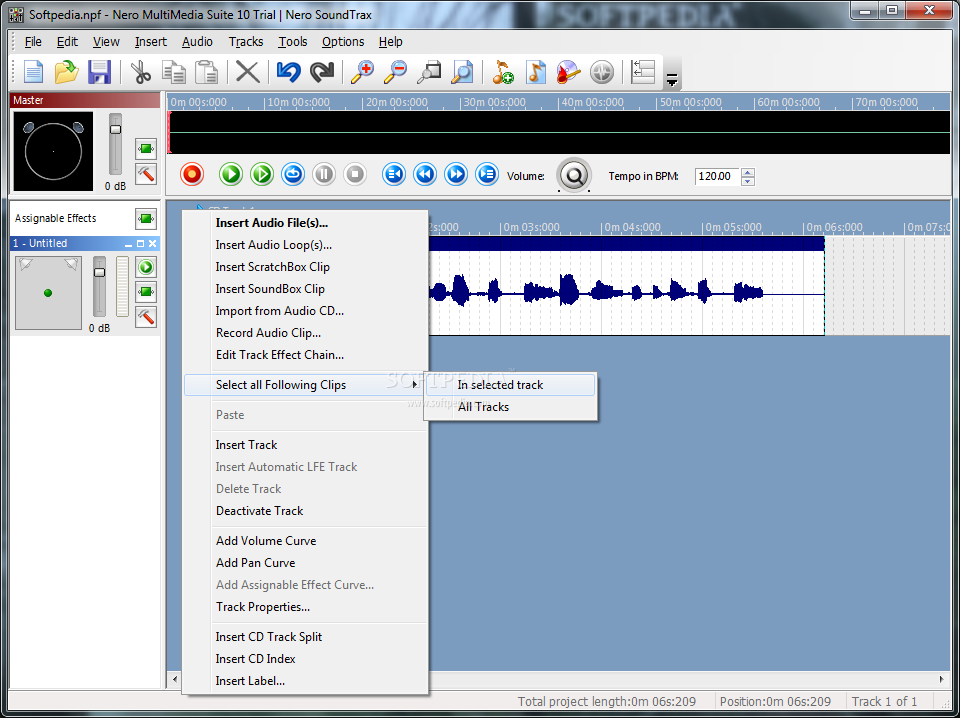Save the project using the floppy disk icon

click(99, 72)
